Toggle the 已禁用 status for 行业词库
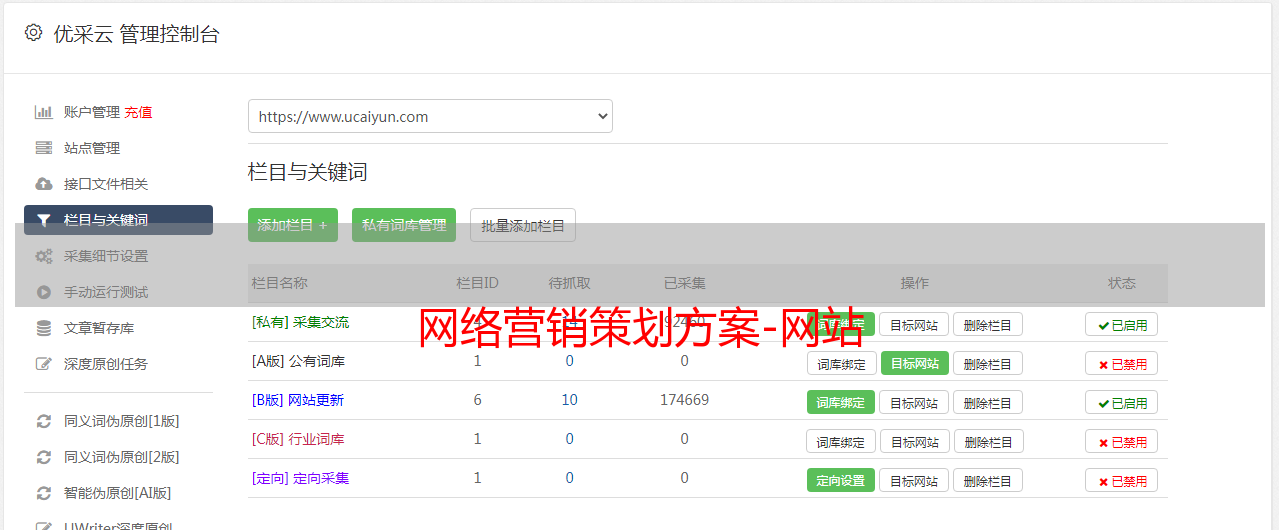Image resolution: width=1279 pixels, height=530 pixels. pos(1121,441)
